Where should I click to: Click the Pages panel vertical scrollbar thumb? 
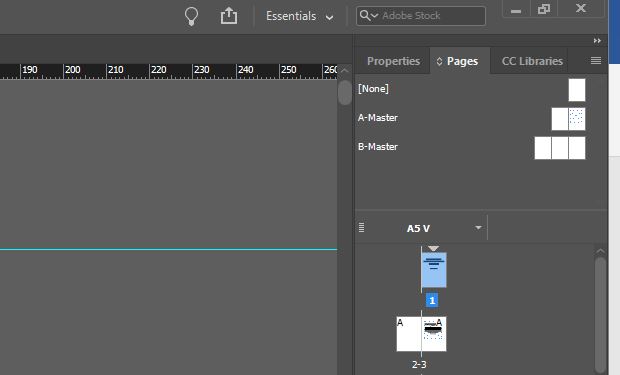(600, 314)
